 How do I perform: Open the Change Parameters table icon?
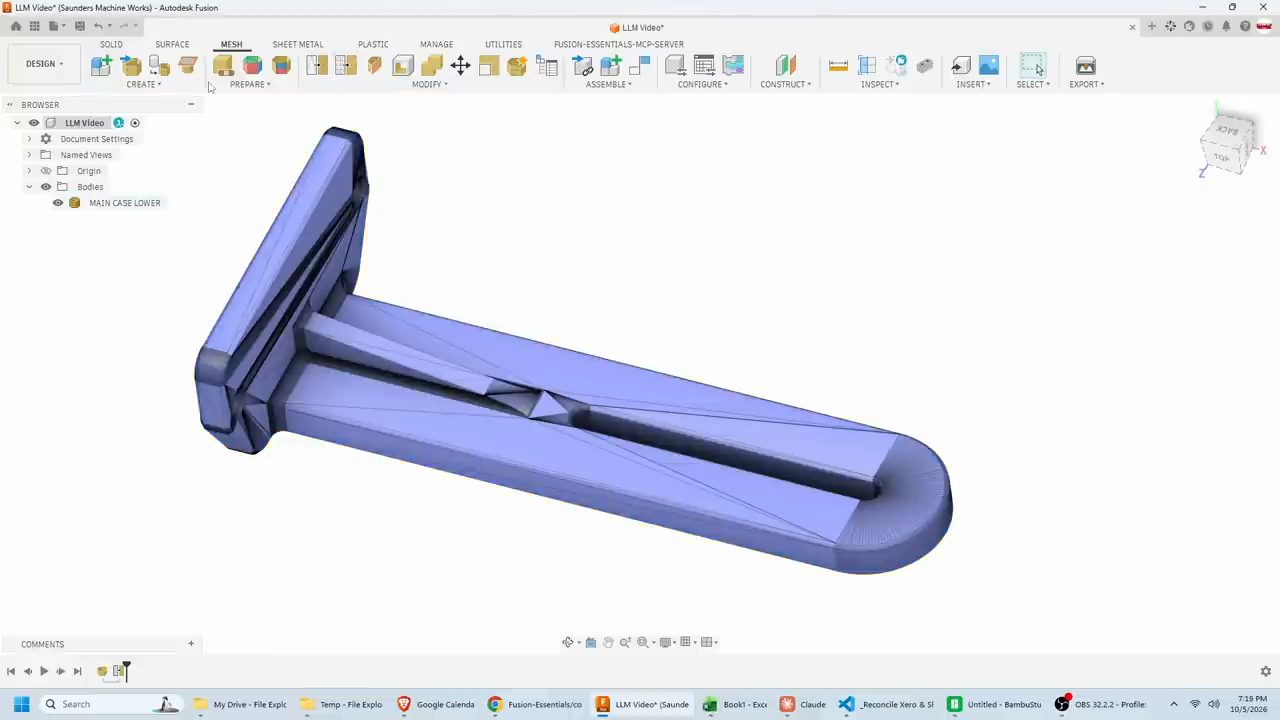(546, 65)
